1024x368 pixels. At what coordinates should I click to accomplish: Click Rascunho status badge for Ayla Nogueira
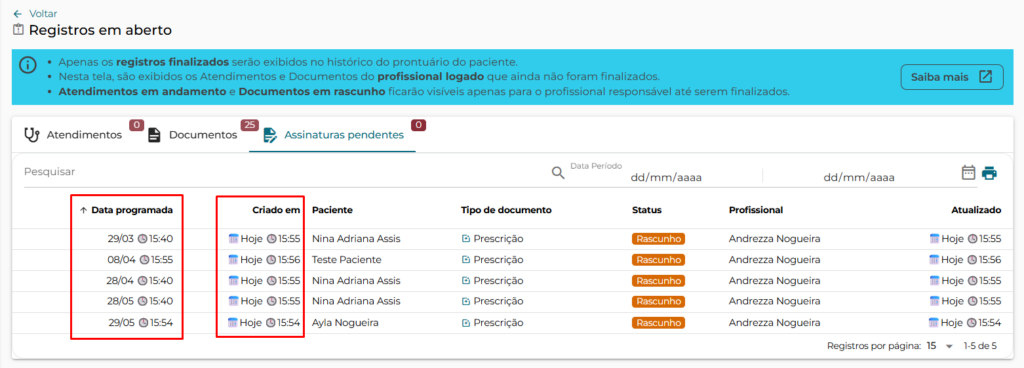658,322
